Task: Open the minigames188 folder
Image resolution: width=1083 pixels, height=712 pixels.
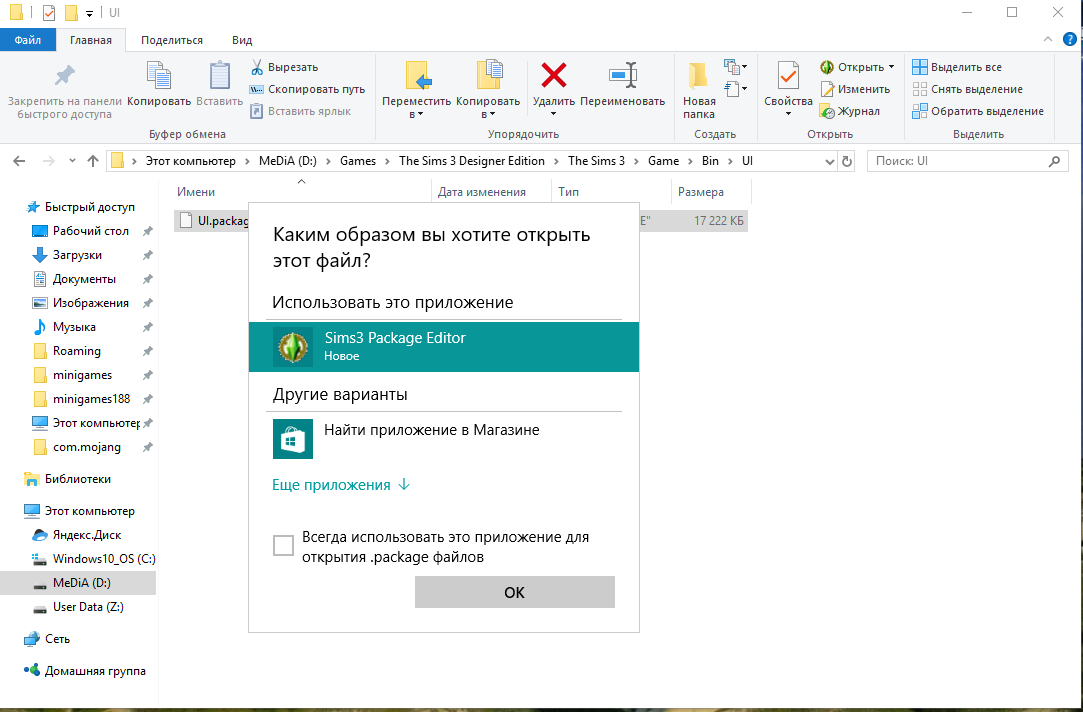Action: [x=82, y=399]
